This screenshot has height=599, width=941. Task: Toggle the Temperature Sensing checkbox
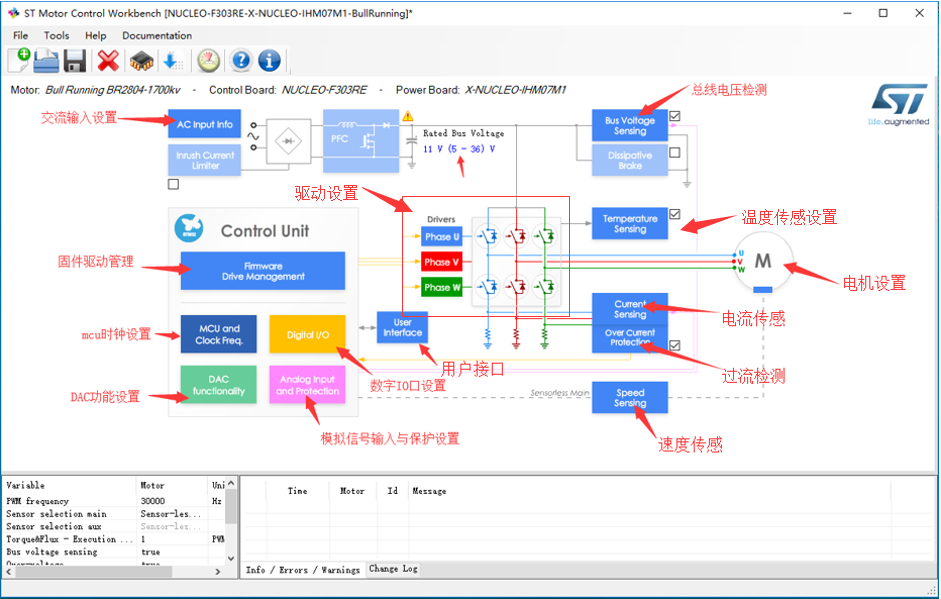point(675,213)
